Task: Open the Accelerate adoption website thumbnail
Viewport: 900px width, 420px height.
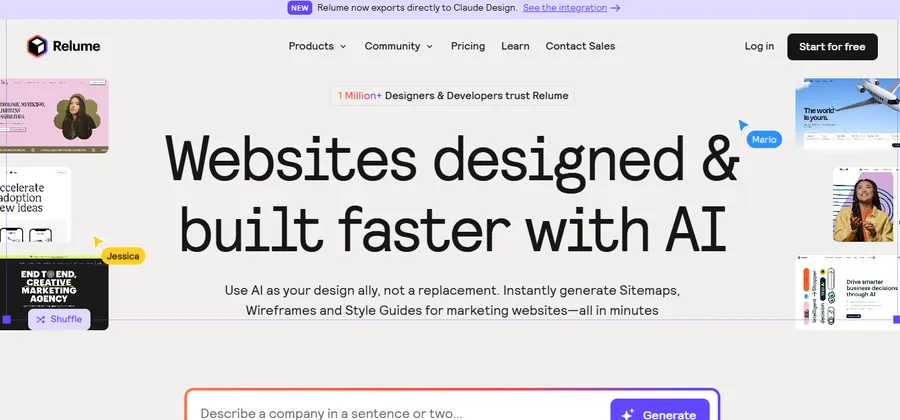Action: point(36,205)
